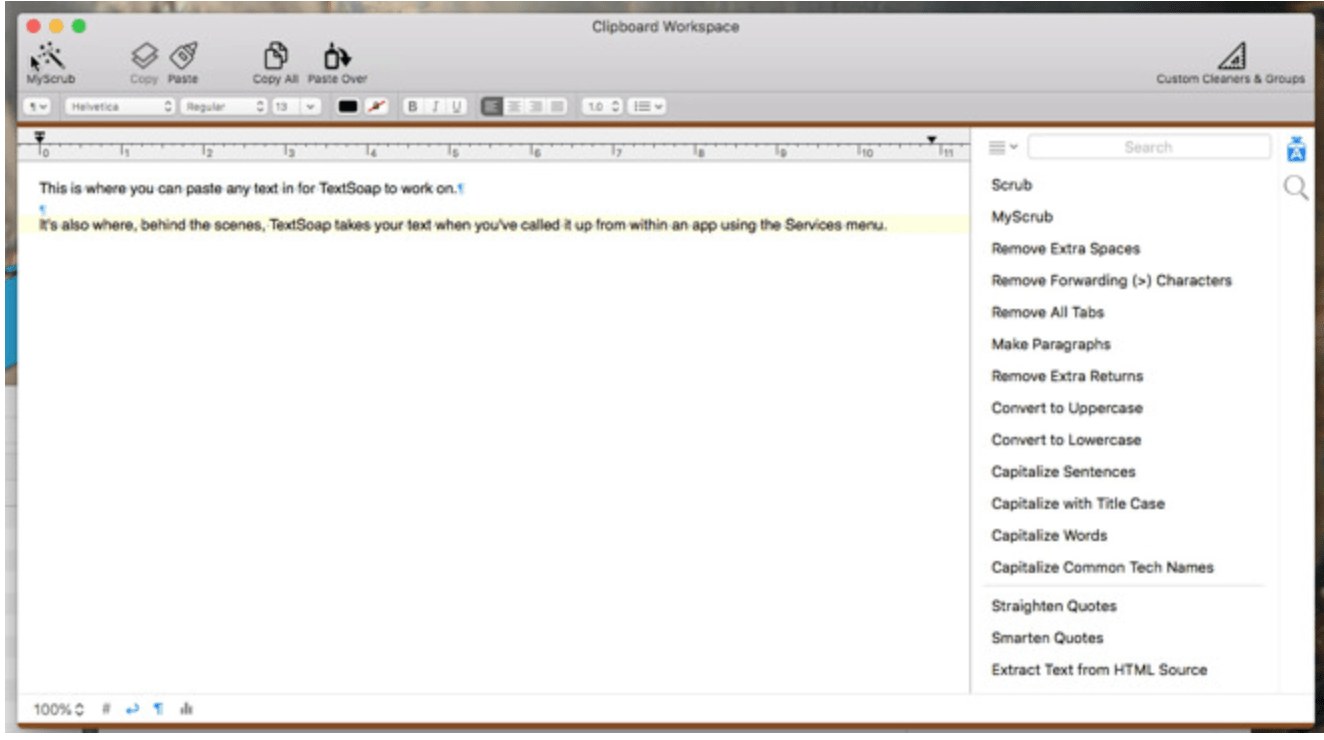This screenshot has height=740, width=1324.
Task: Click Extract Text from HTML Source
Action: point(1098,670)
